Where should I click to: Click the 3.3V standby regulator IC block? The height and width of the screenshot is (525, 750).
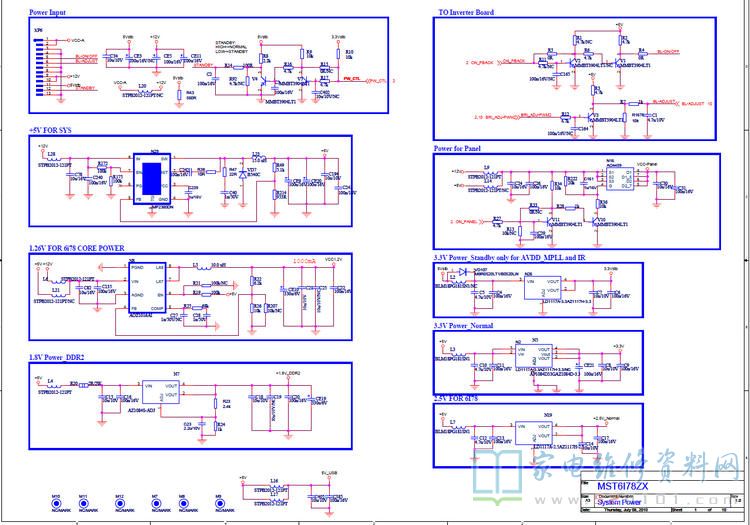tap(542, 288)
